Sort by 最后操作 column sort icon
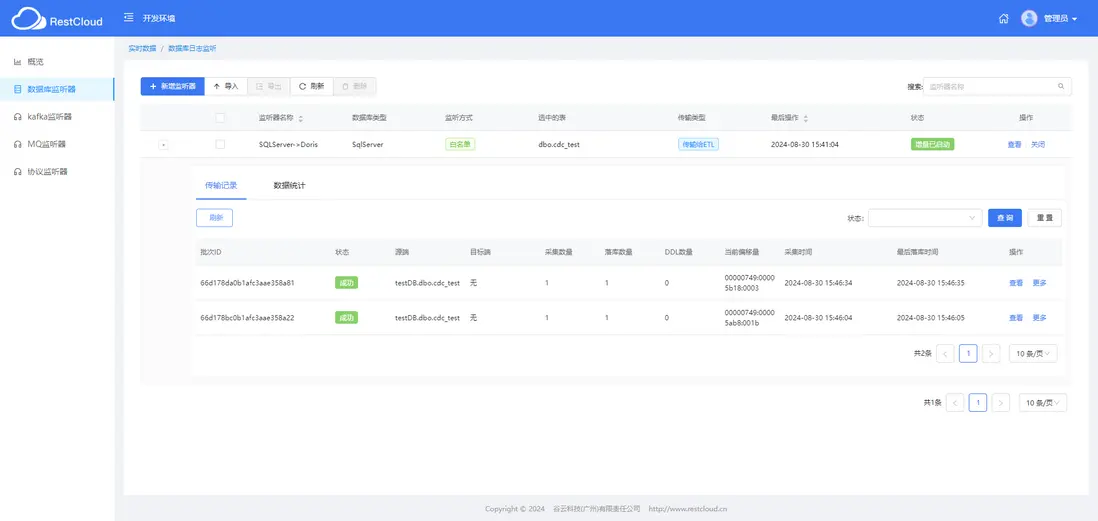The image size is (1098, 521). pyautogui.click(x=805, y=118)
